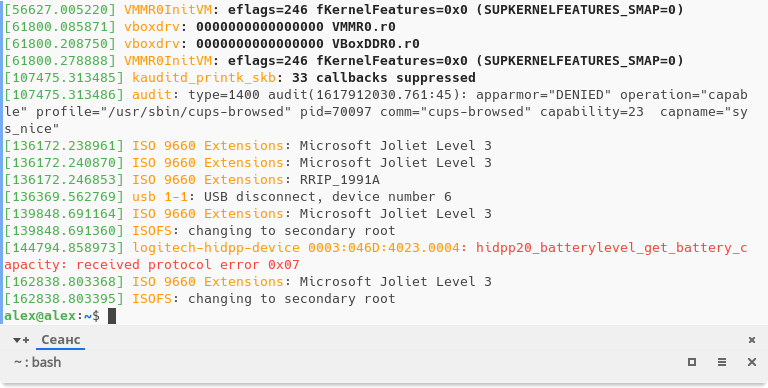
Task: Click the '~ : bash' window title
Action: click(x=38, y=363)
